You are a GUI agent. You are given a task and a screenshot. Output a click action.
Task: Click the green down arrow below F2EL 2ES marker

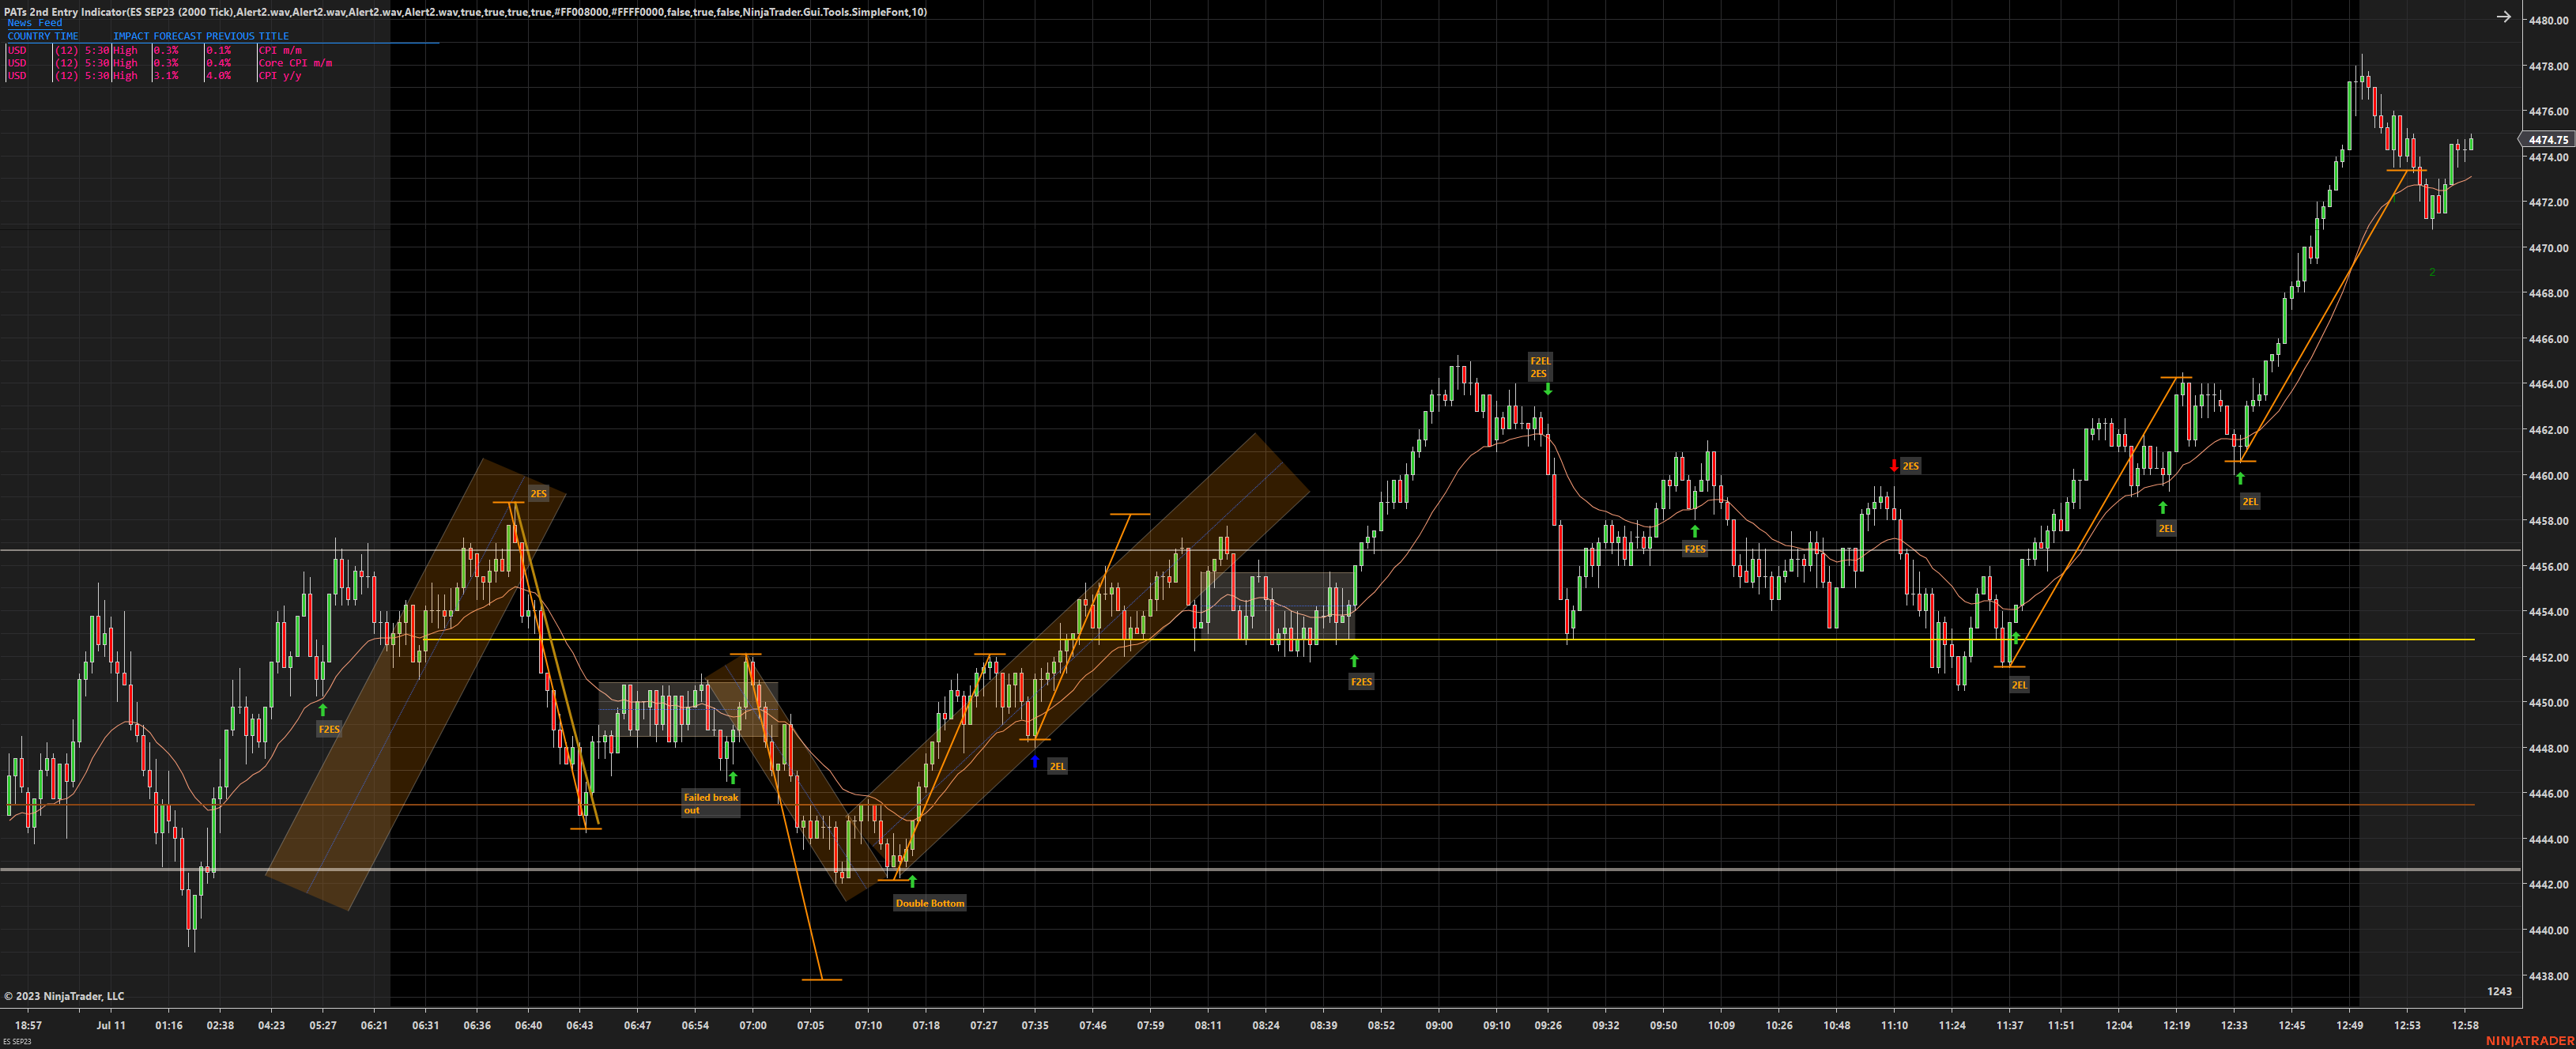[x=1548, y=389]
